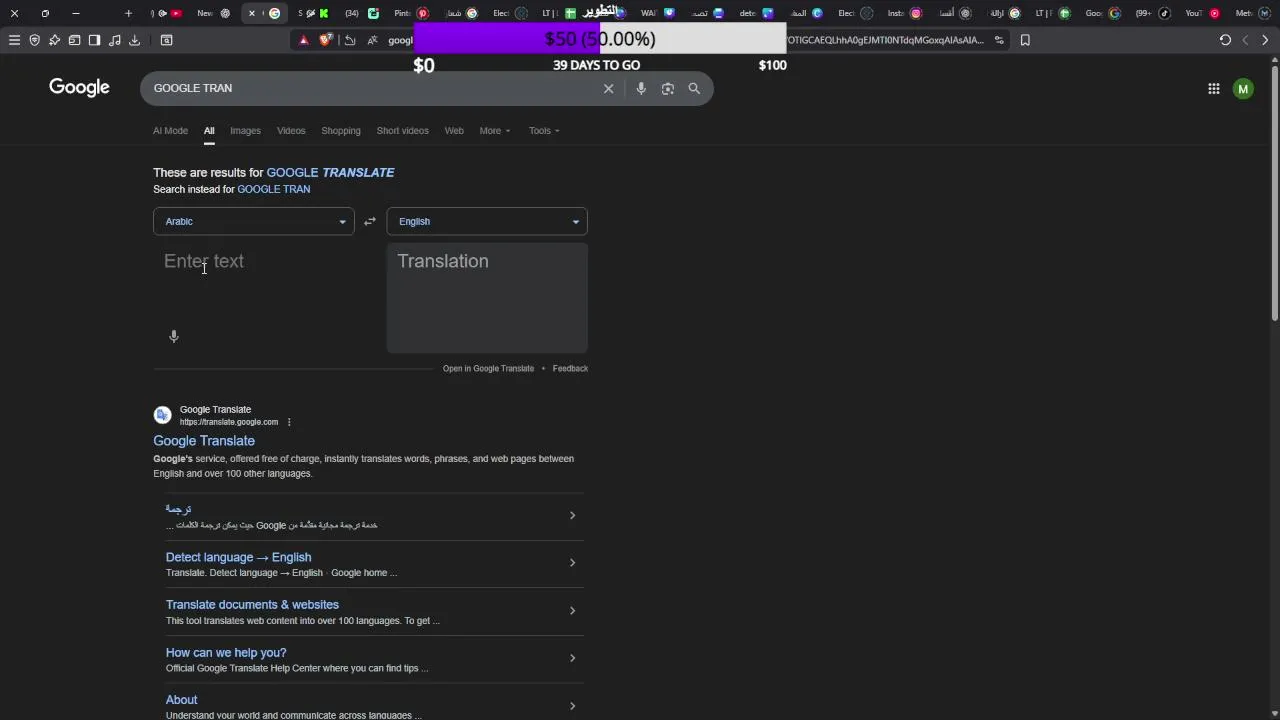The height and width of the screenshot is (720, 1280).
Task: Open the Brave Shields lion icon
Action: (x=326, y=40)
